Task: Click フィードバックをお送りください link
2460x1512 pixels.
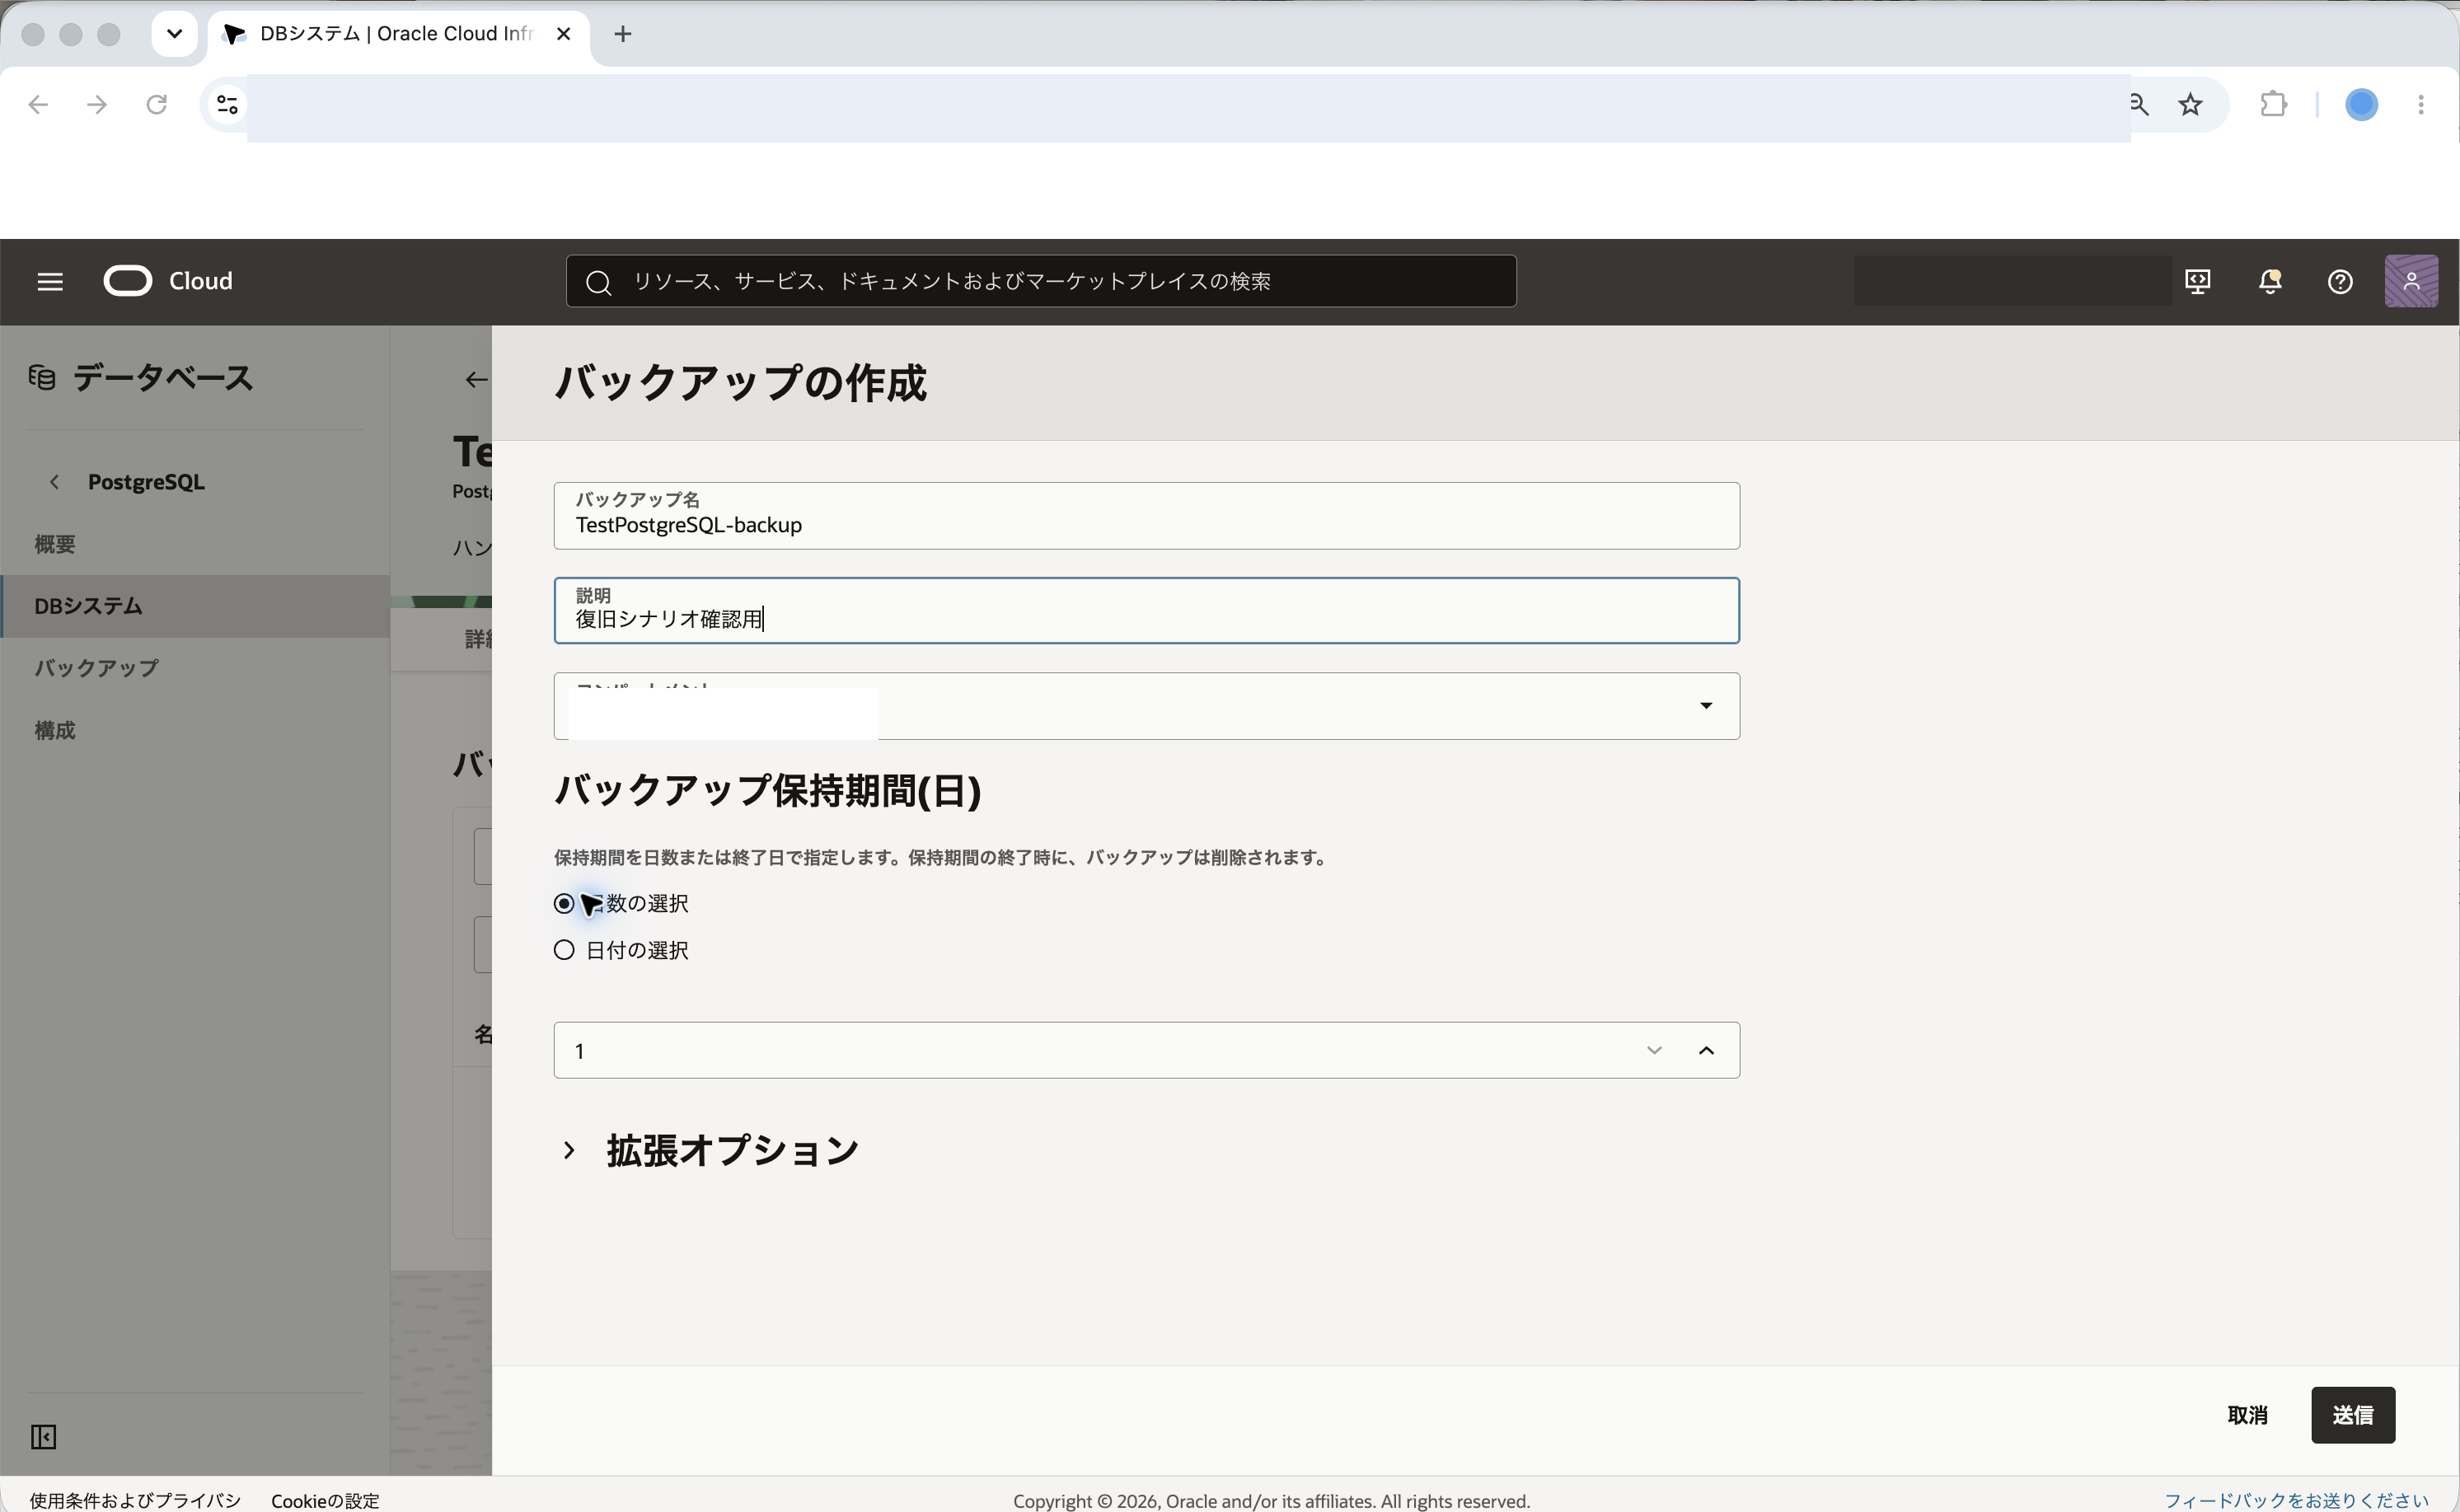Action: [2295, 1501]
